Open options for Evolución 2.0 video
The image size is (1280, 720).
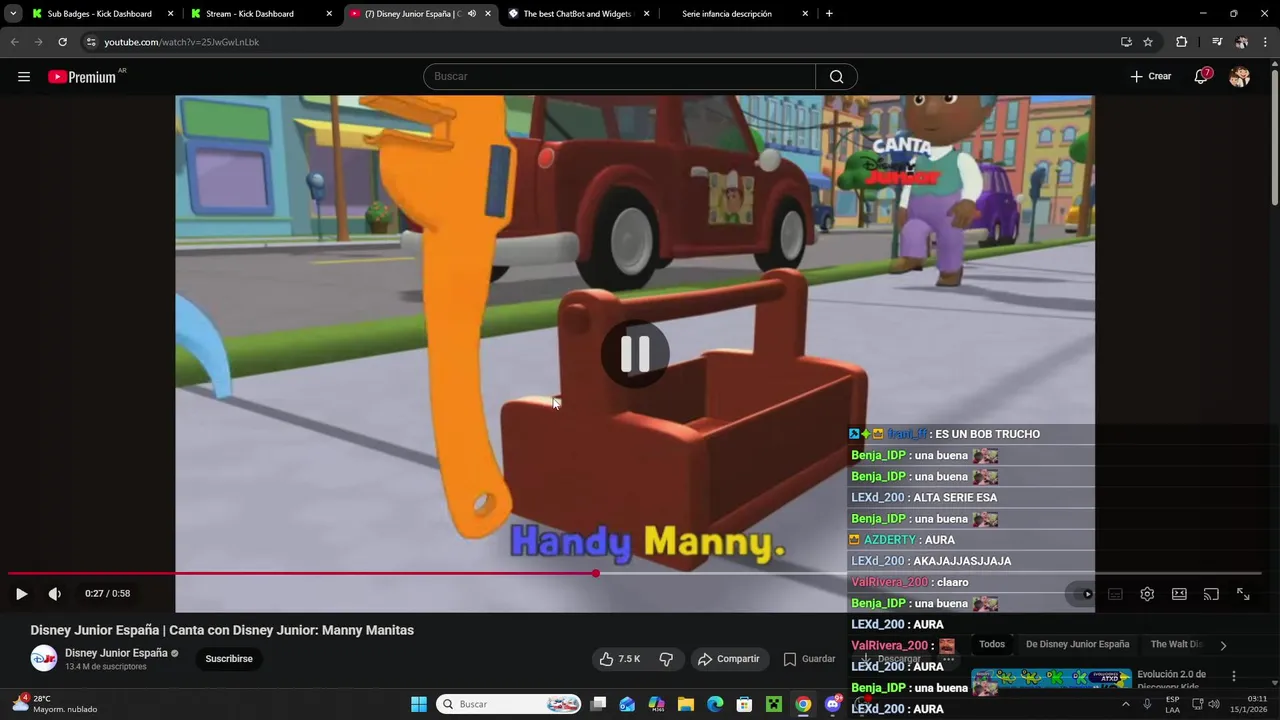click(1234, 676)
